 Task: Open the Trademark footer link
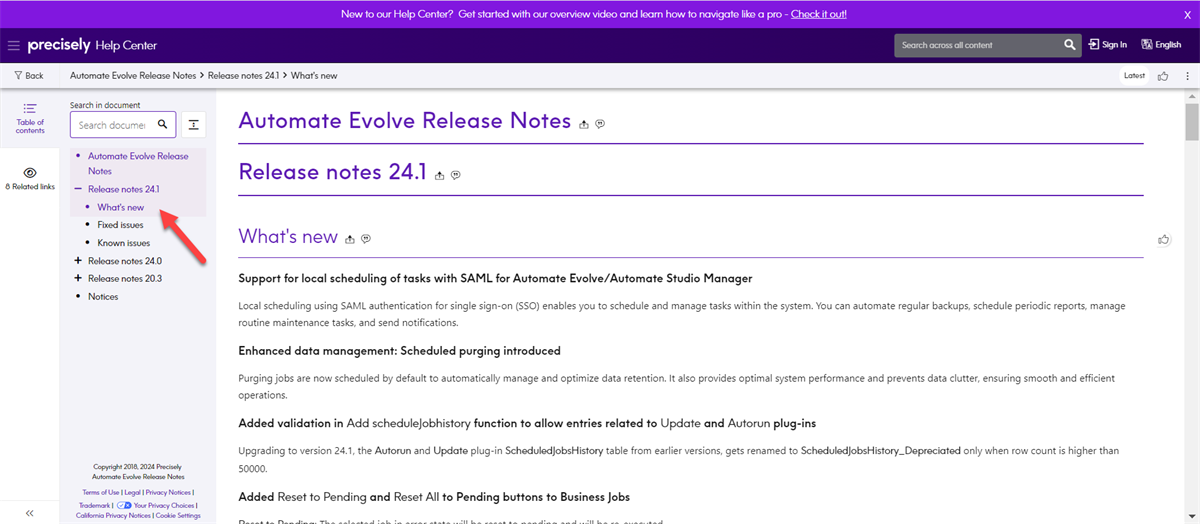pos(94,505)
